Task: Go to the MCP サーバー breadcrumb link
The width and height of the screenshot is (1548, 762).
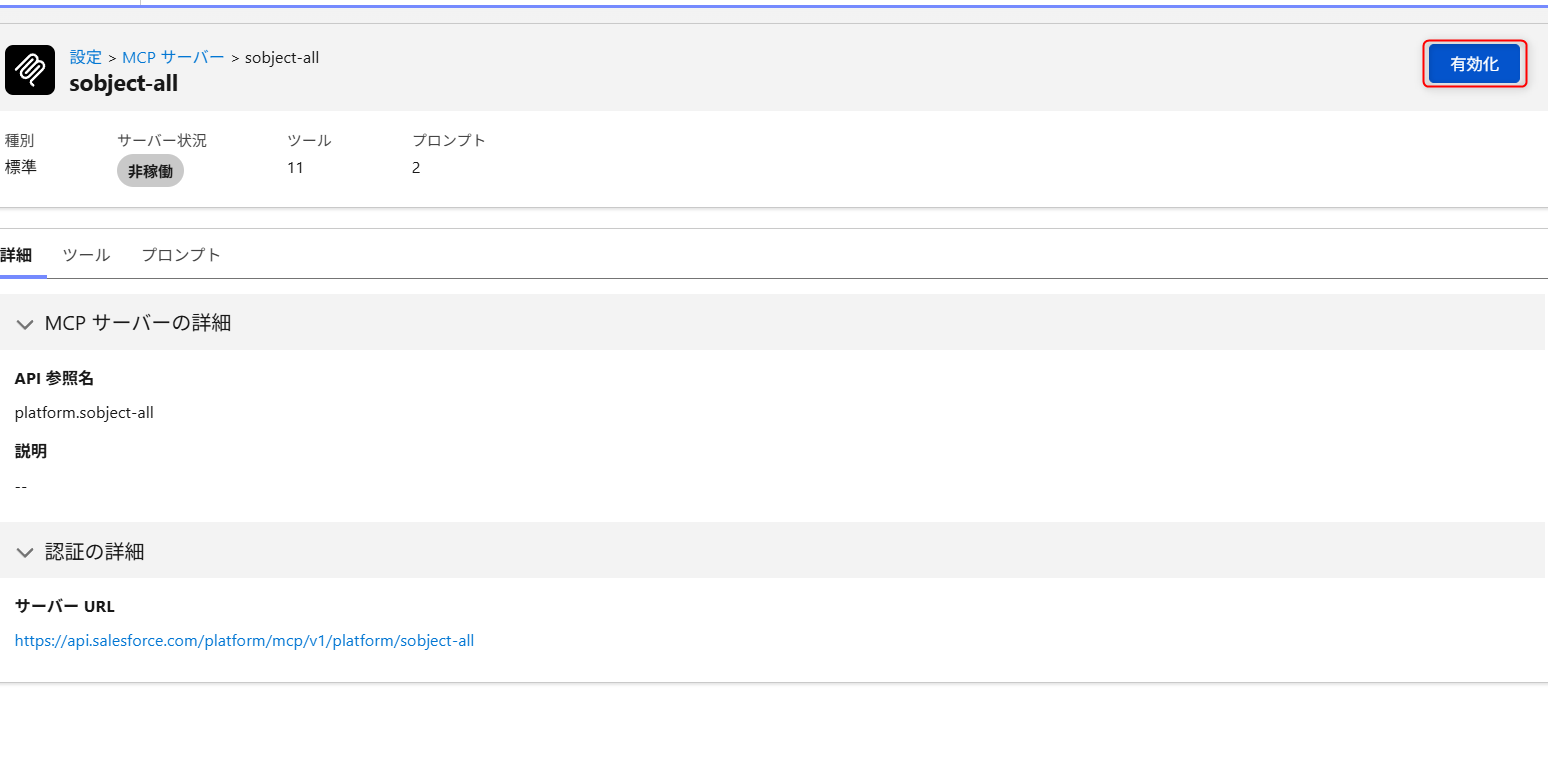Action: pos(173,57)
